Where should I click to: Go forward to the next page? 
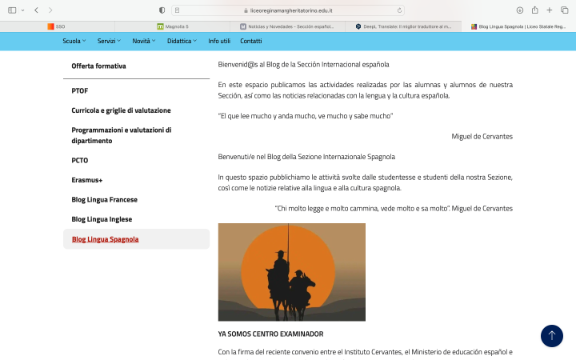[50, 10]
